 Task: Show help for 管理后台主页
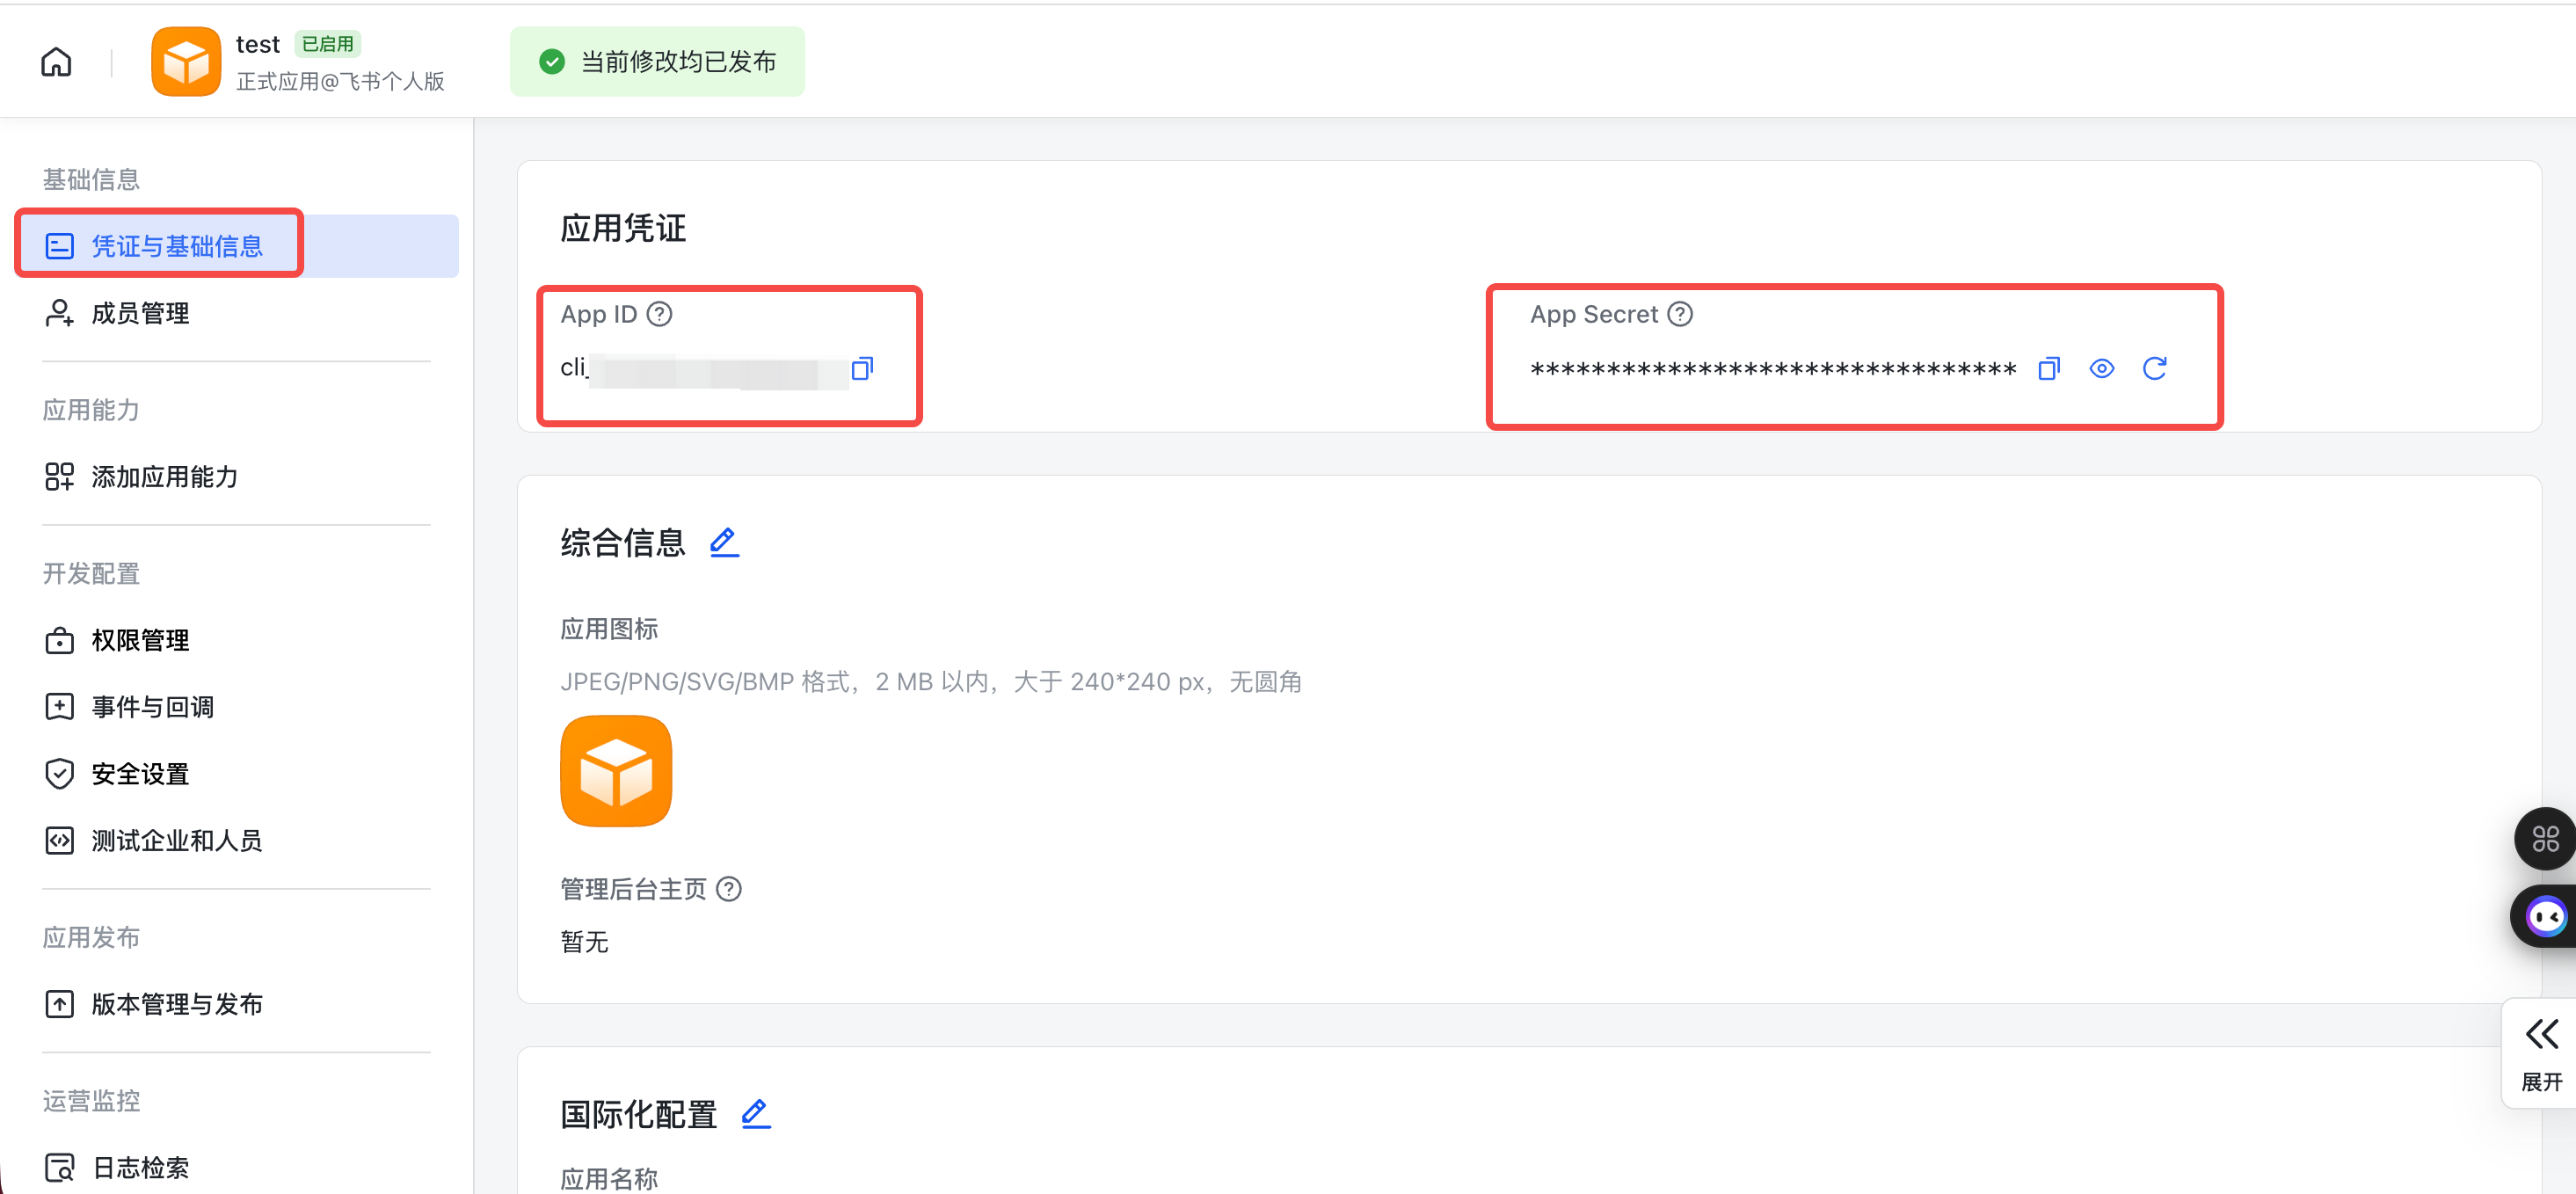point(730,888)
